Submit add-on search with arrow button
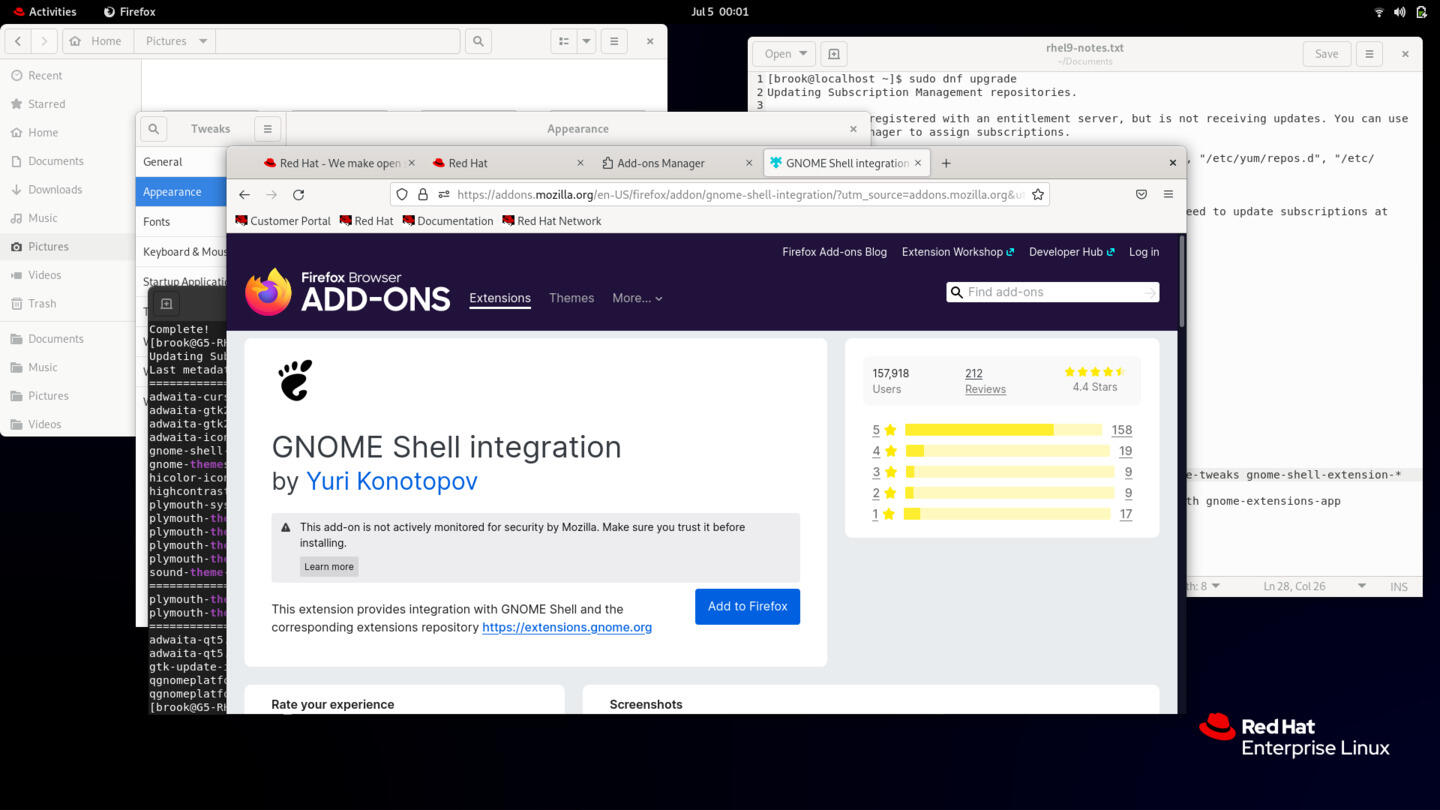 (1150, 292)
